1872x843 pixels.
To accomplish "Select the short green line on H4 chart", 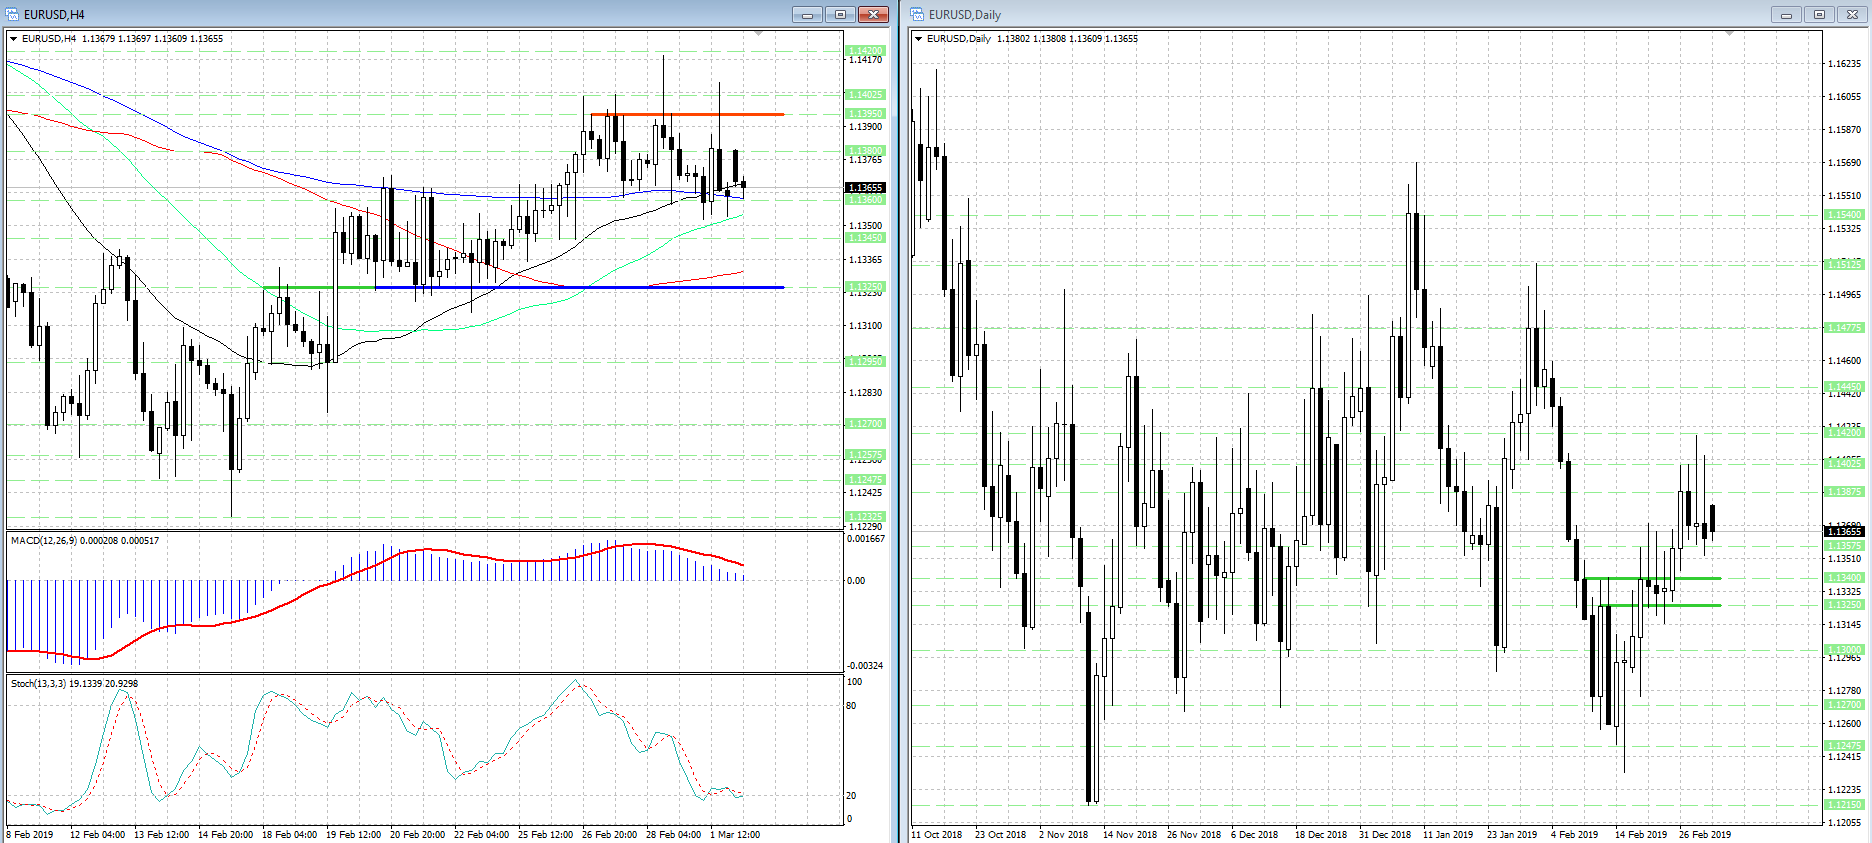I will pyautogui.click(x=320, y=288).
